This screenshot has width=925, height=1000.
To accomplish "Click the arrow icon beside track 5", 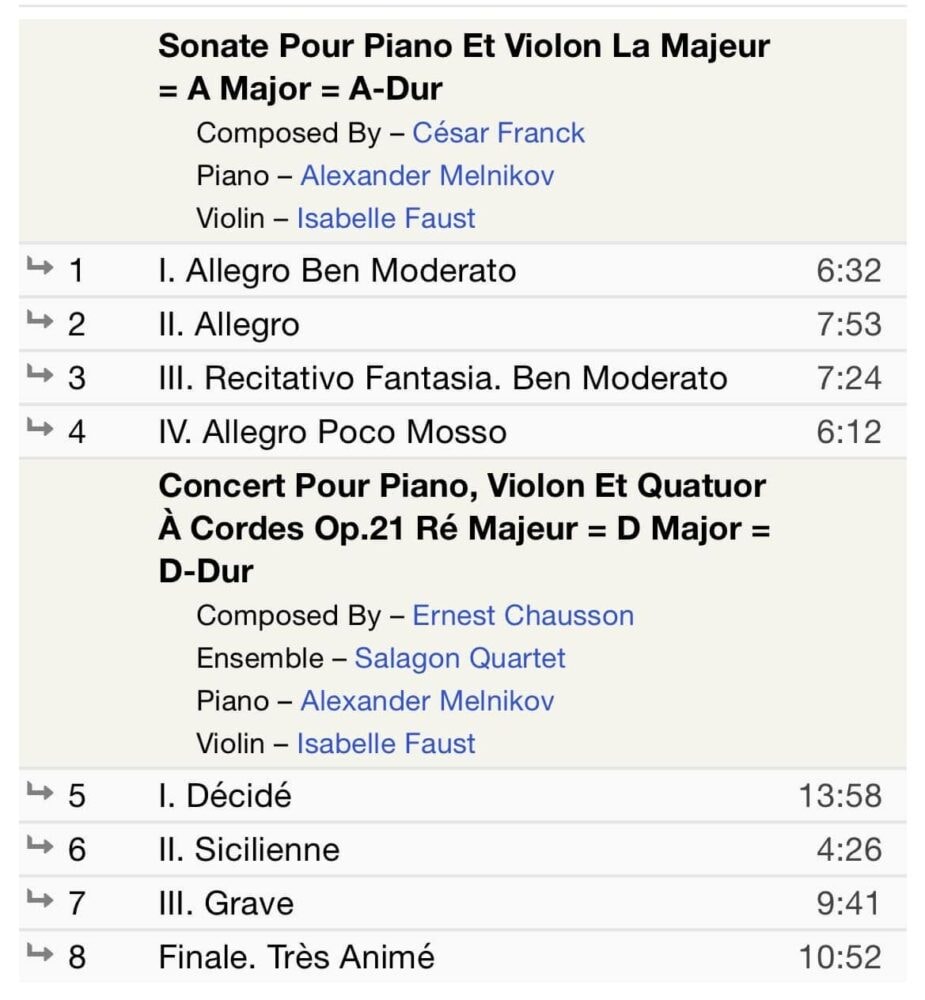I will [x=40, y=791].
